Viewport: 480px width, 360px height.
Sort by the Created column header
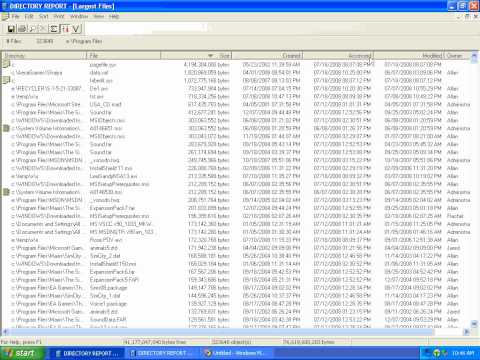pyautogui.click(x=267, y=56)
